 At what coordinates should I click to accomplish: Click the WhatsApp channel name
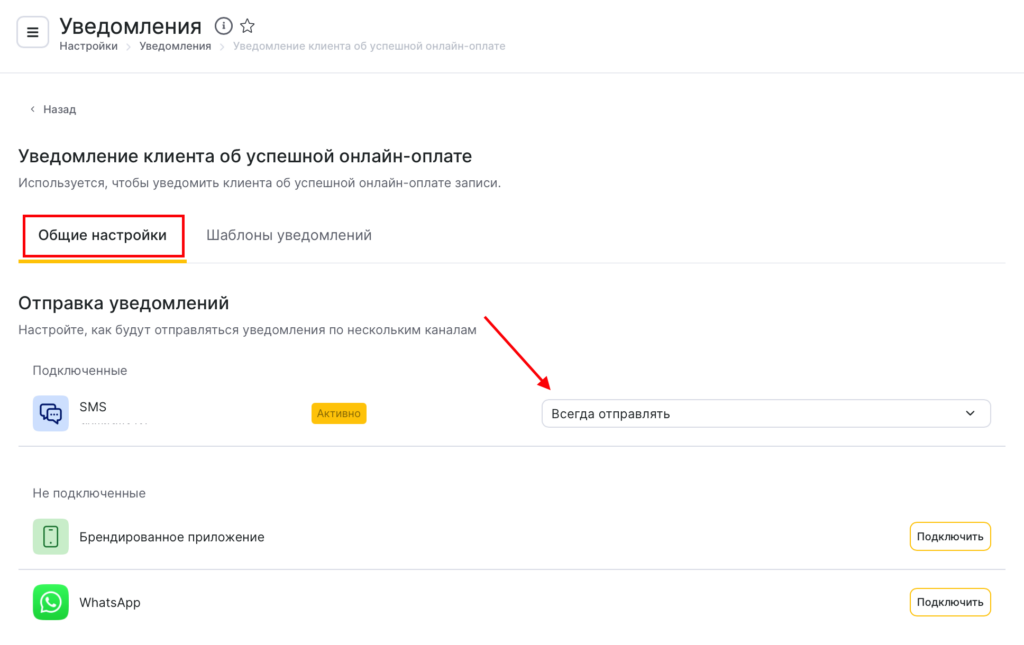pos(110,602)
